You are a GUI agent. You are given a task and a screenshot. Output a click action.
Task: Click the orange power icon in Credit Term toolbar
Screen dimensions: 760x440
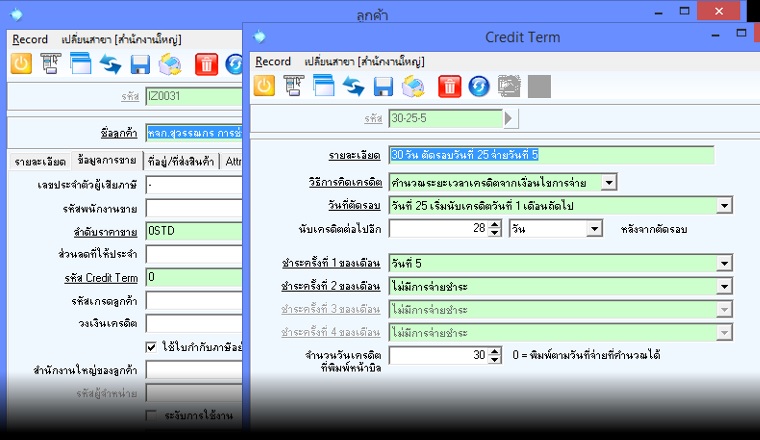click(x=265, y=86)
